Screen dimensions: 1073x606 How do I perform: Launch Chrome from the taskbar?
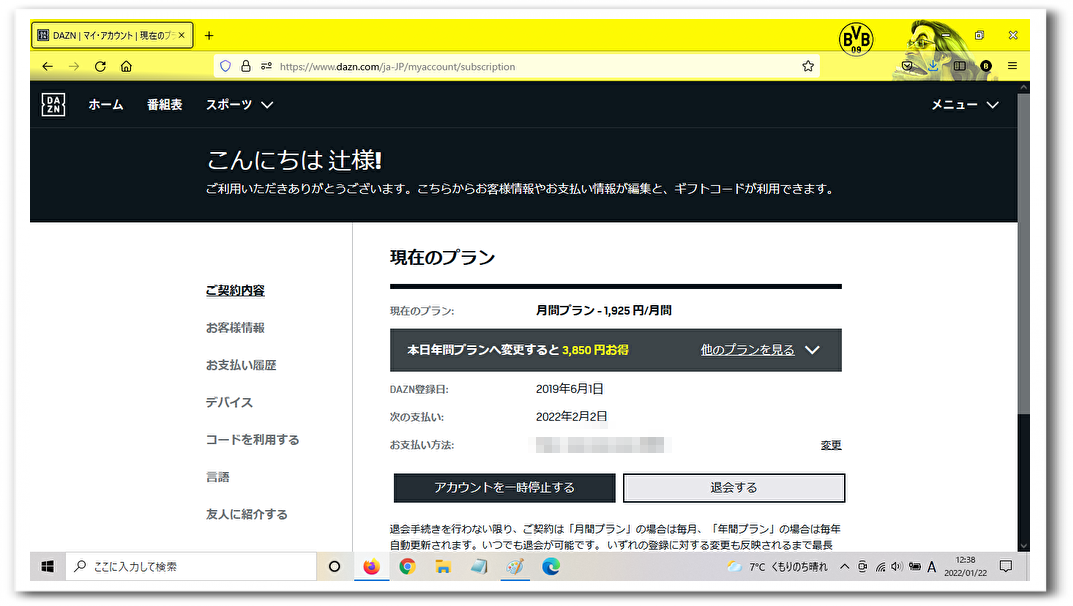click(x=407, y=567)
